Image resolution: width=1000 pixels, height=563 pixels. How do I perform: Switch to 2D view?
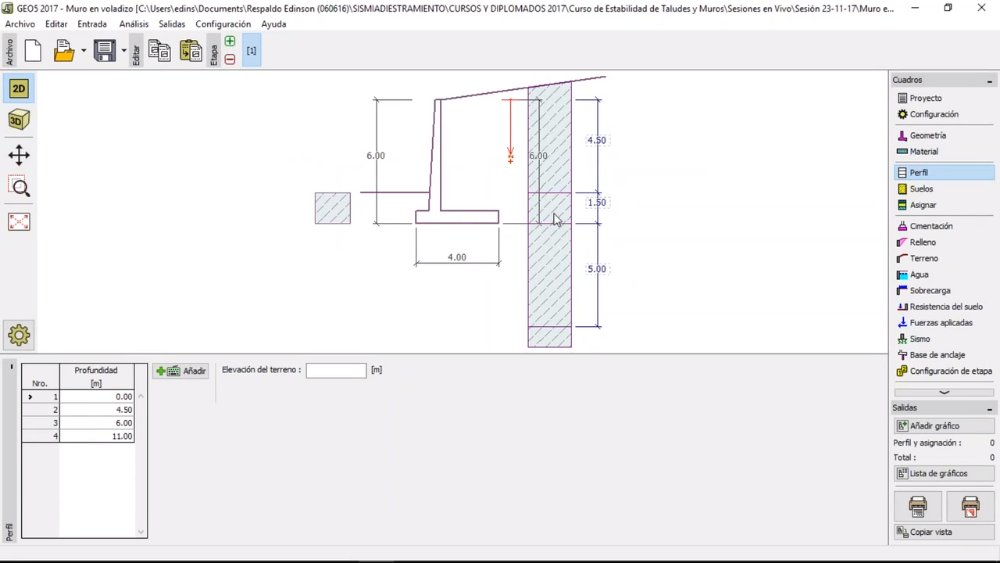coord(18,89)
